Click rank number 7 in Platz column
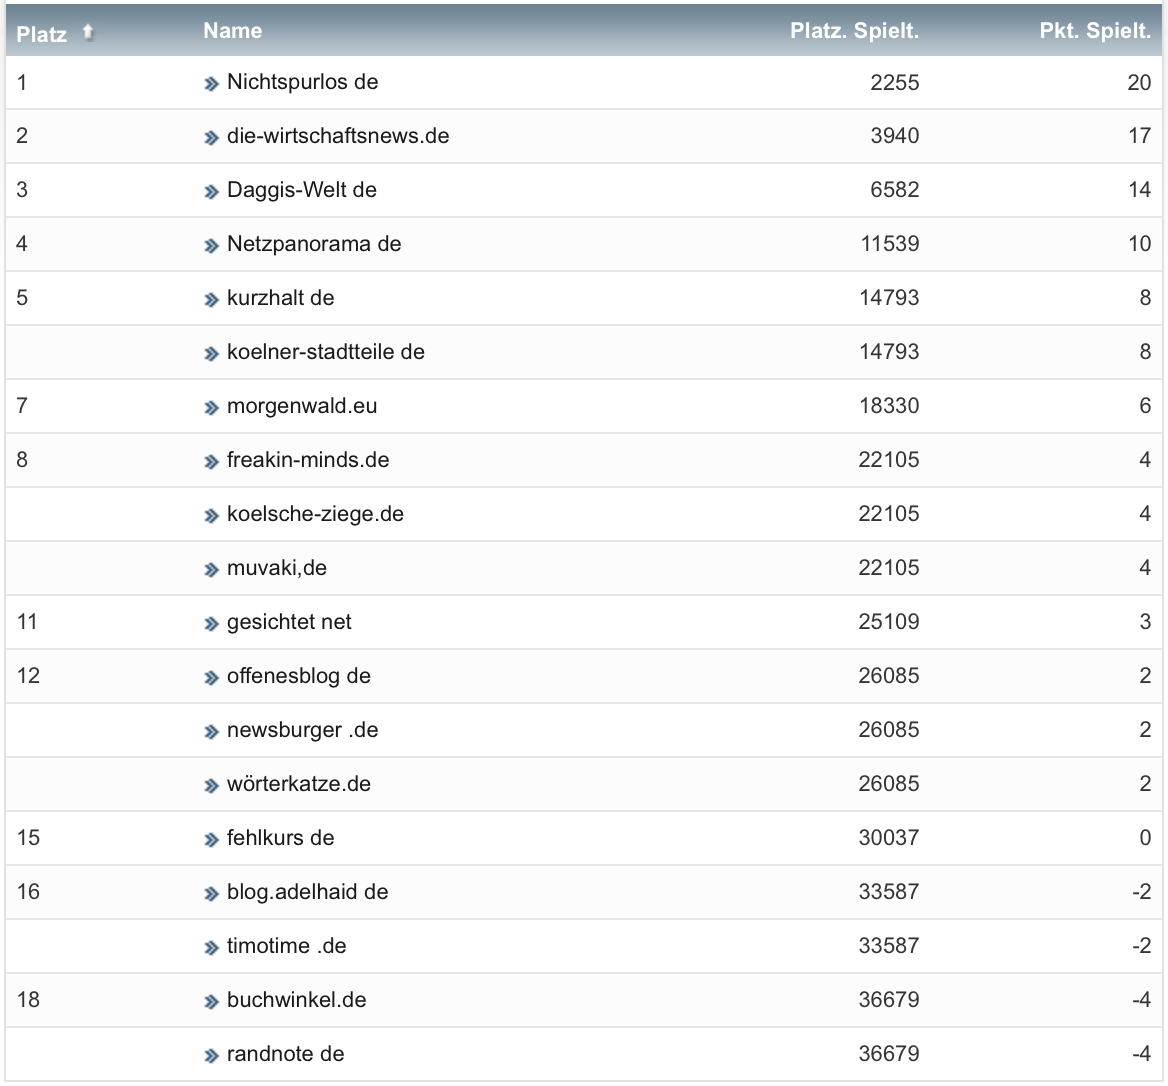The image size is (1168, 1086). tap(22, 406)
